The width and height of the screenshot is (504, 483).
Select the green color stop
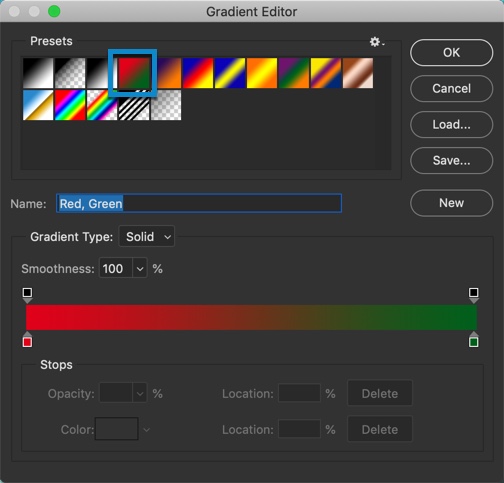pyautogui.click(x=474, y=340)
